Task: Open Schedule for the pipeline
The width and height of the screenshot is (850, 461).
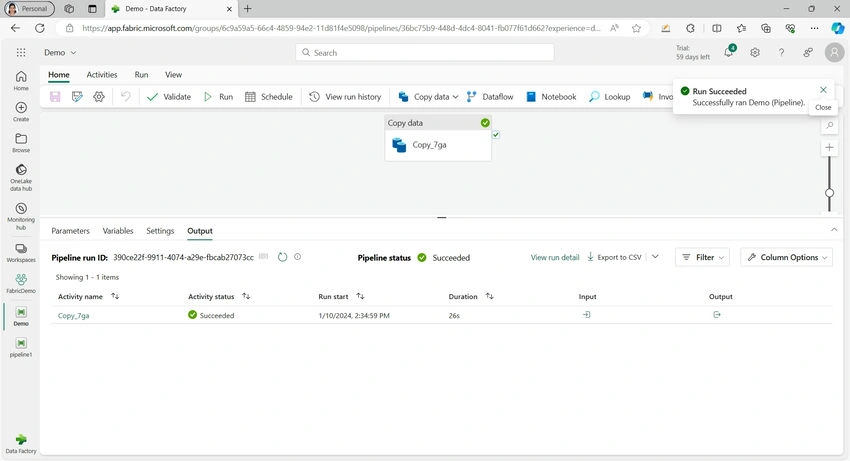Action: (269, 97)
